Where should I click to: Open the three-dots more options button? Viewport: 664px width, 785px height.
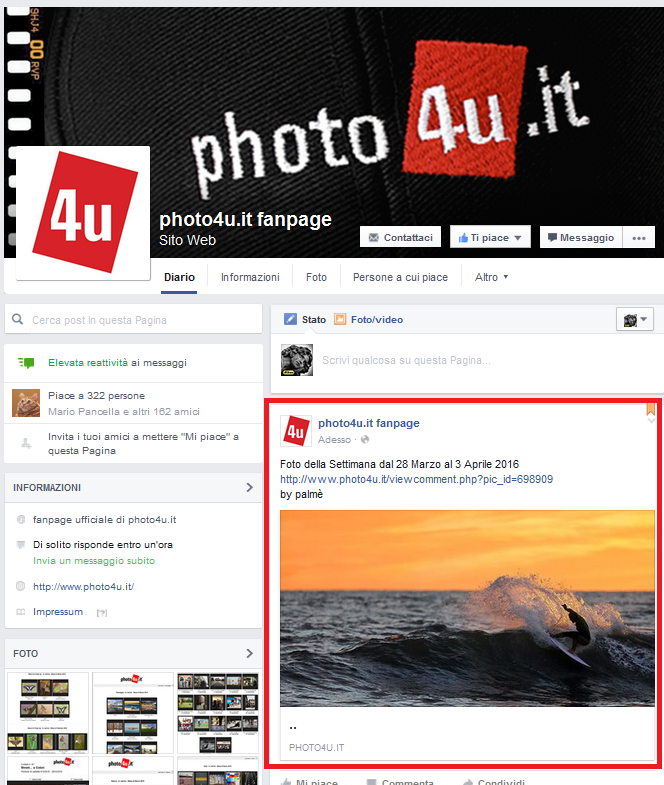coord(638,238)
